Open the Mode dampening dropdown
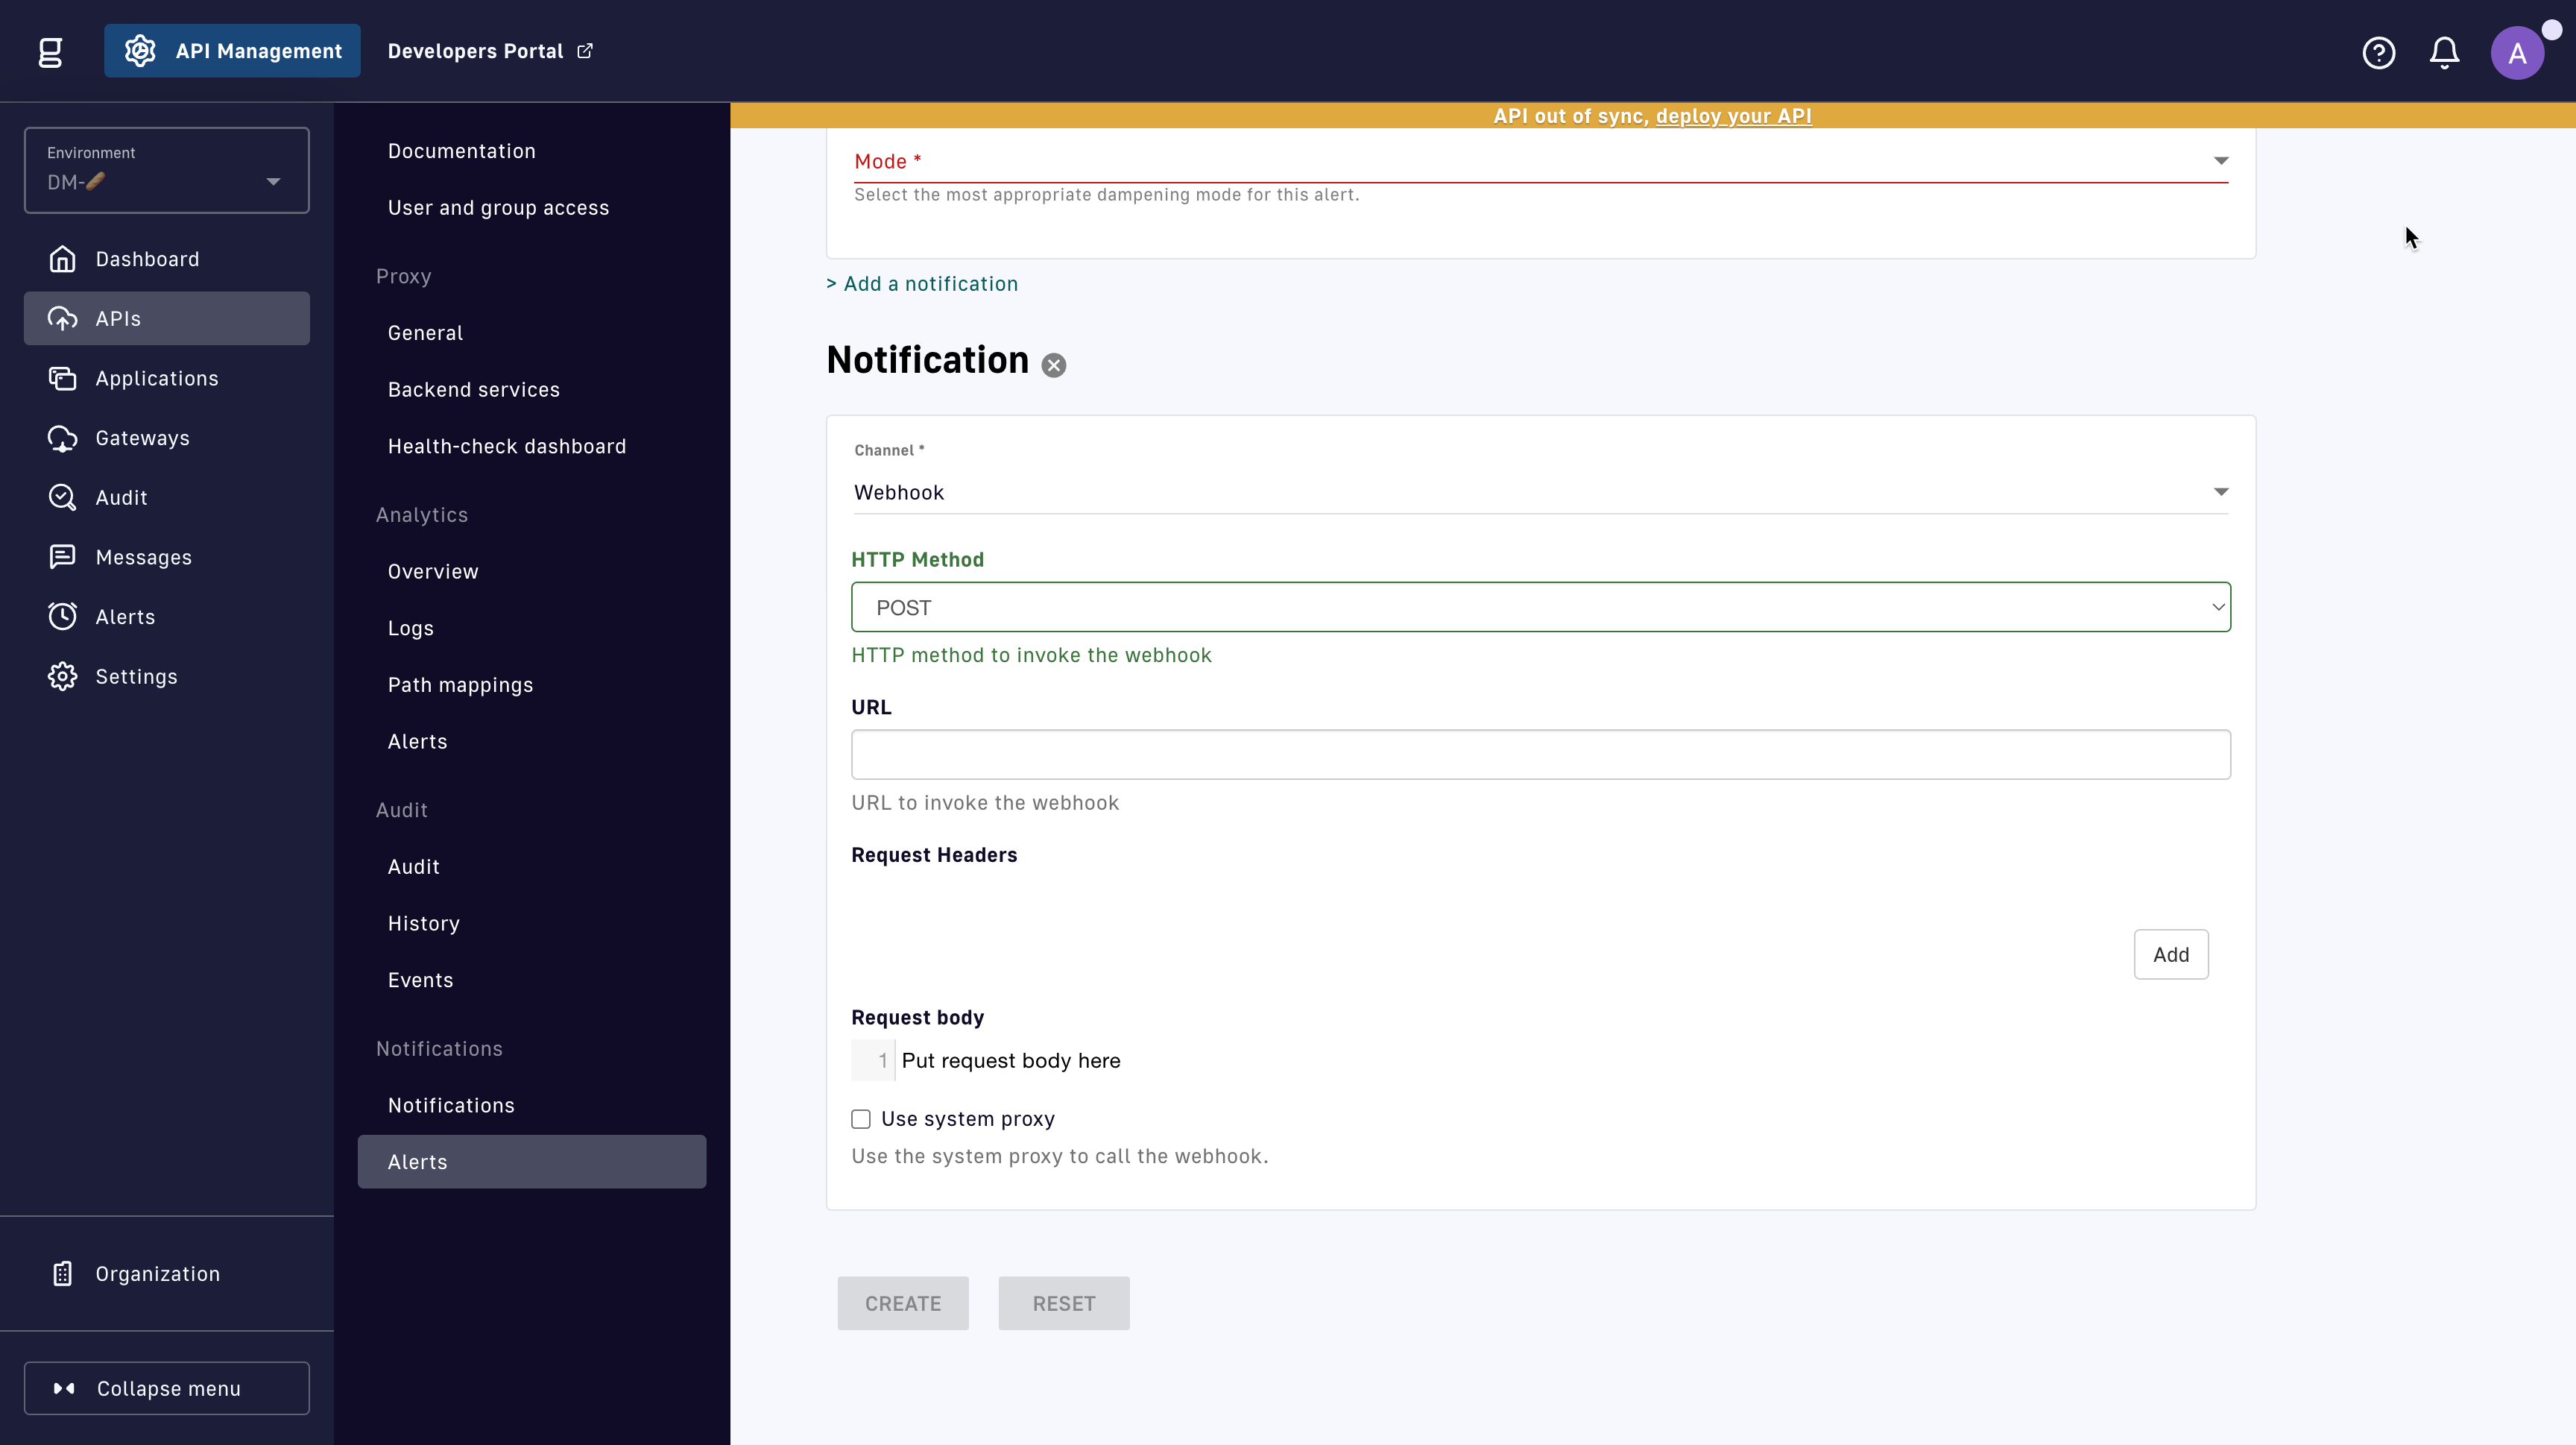 1540,161
